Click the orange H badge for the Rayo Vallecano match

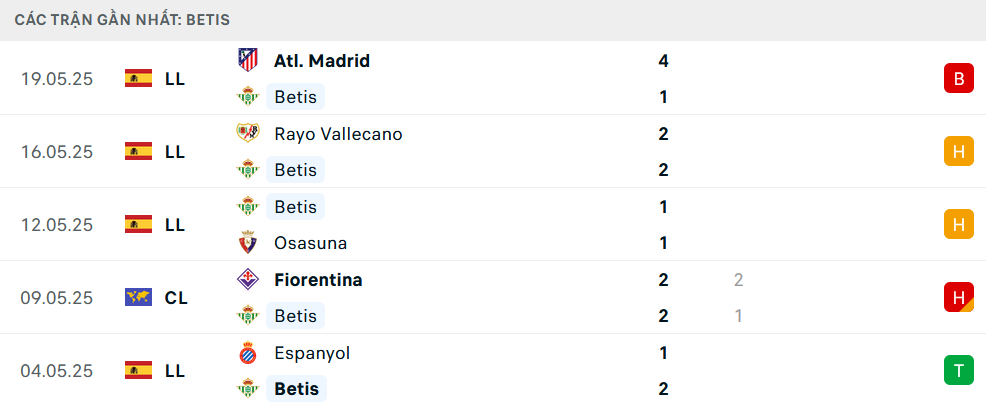958,151
